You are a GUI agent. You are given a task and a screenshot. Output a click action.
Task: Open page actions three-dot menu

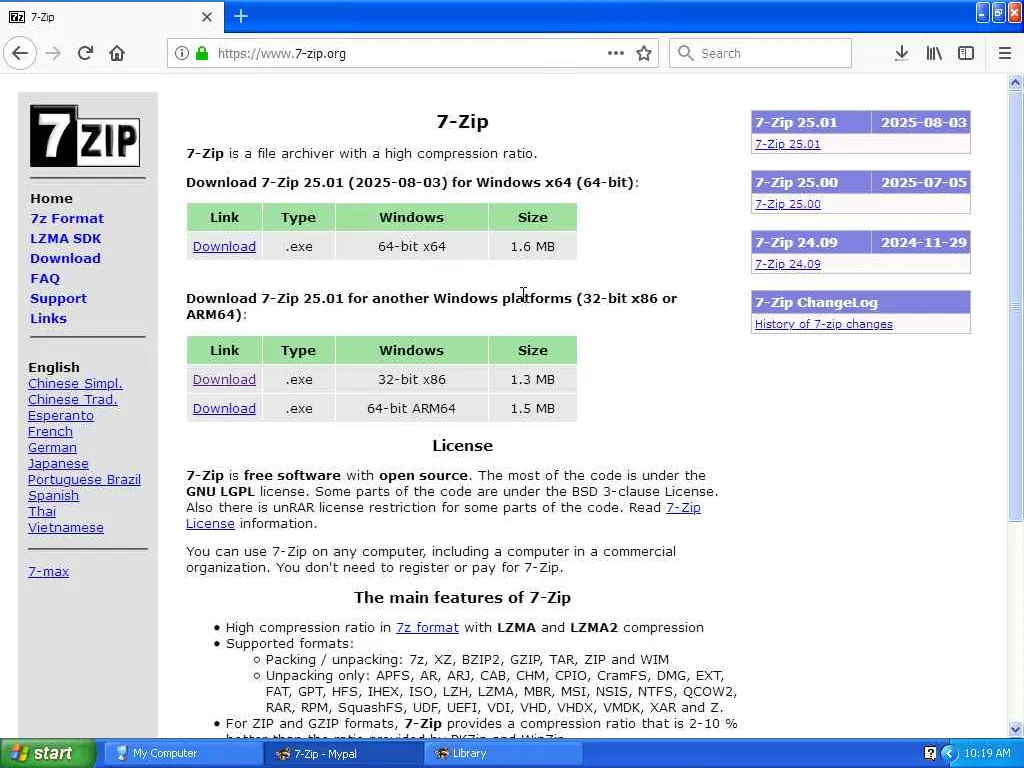(615, 54)
